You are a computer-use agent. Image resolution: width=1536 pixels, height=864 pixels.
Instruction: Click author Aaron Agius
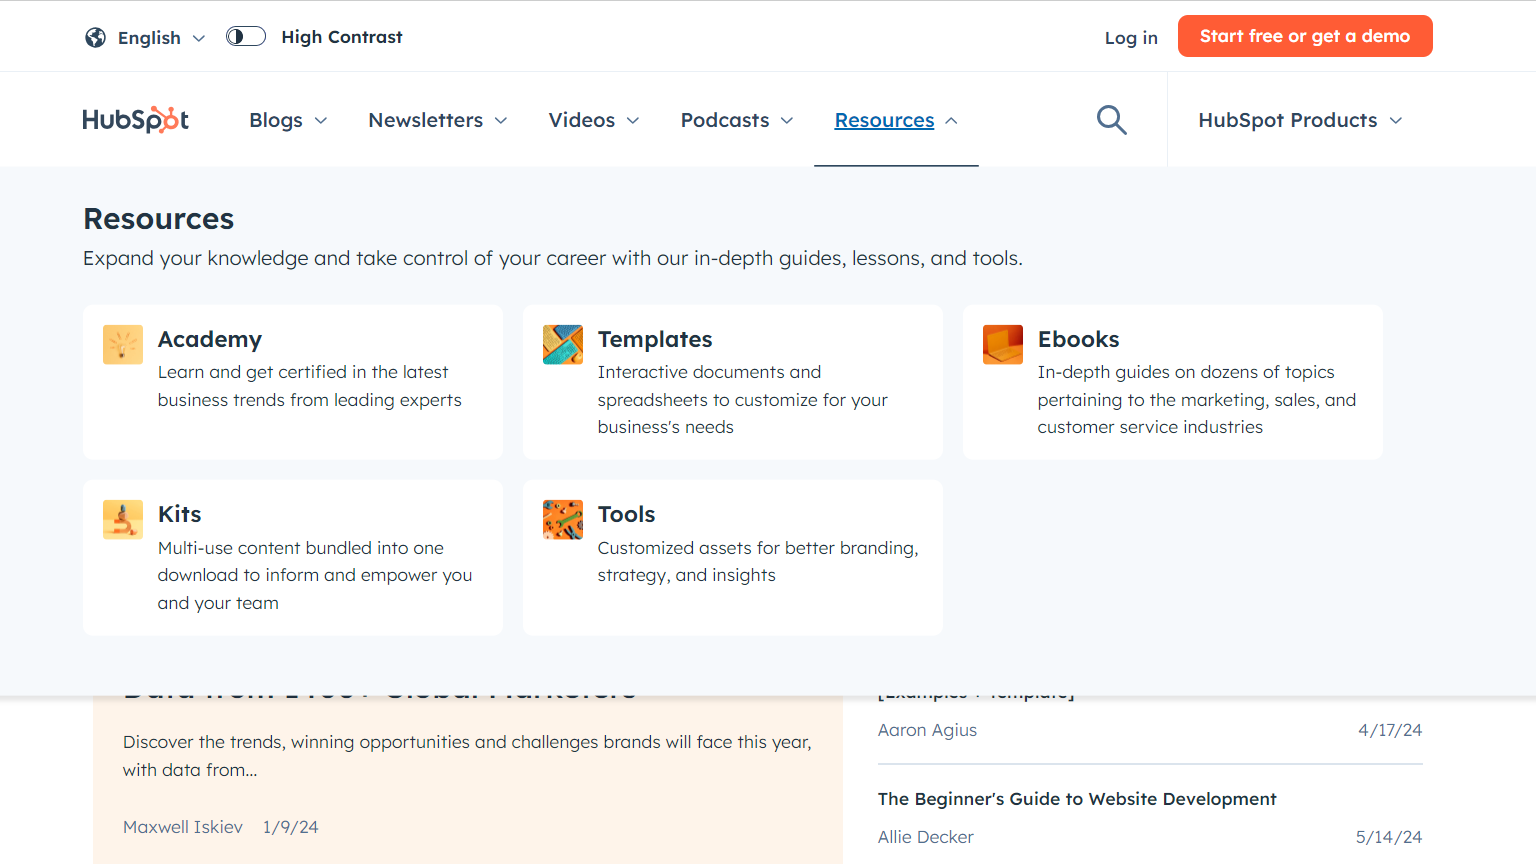(x=927, y=730)
